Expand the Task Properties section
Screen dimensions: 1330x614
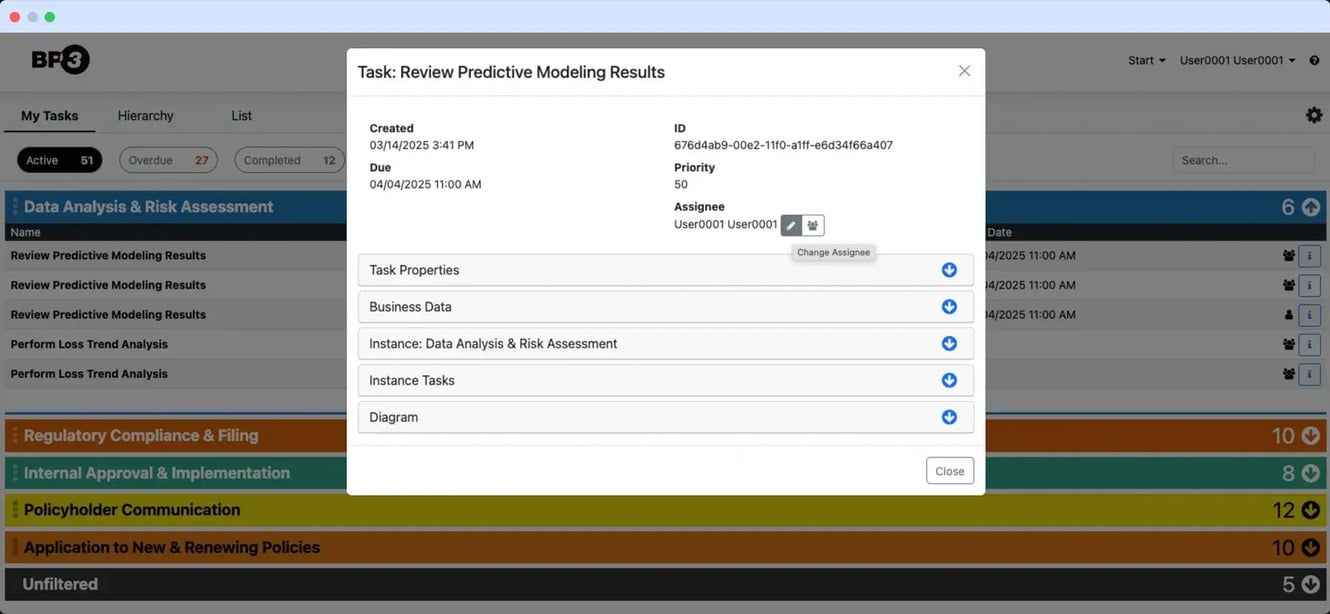tap(949, 270)
